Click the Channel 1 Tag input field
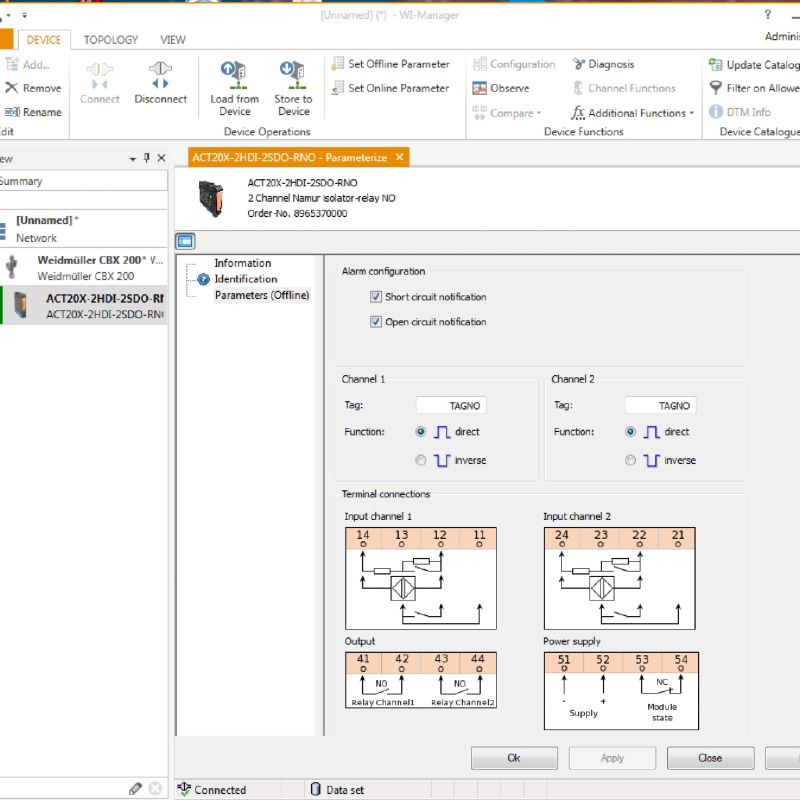The height and width of the screenshot is (800, 800). [x=451, y=406]
